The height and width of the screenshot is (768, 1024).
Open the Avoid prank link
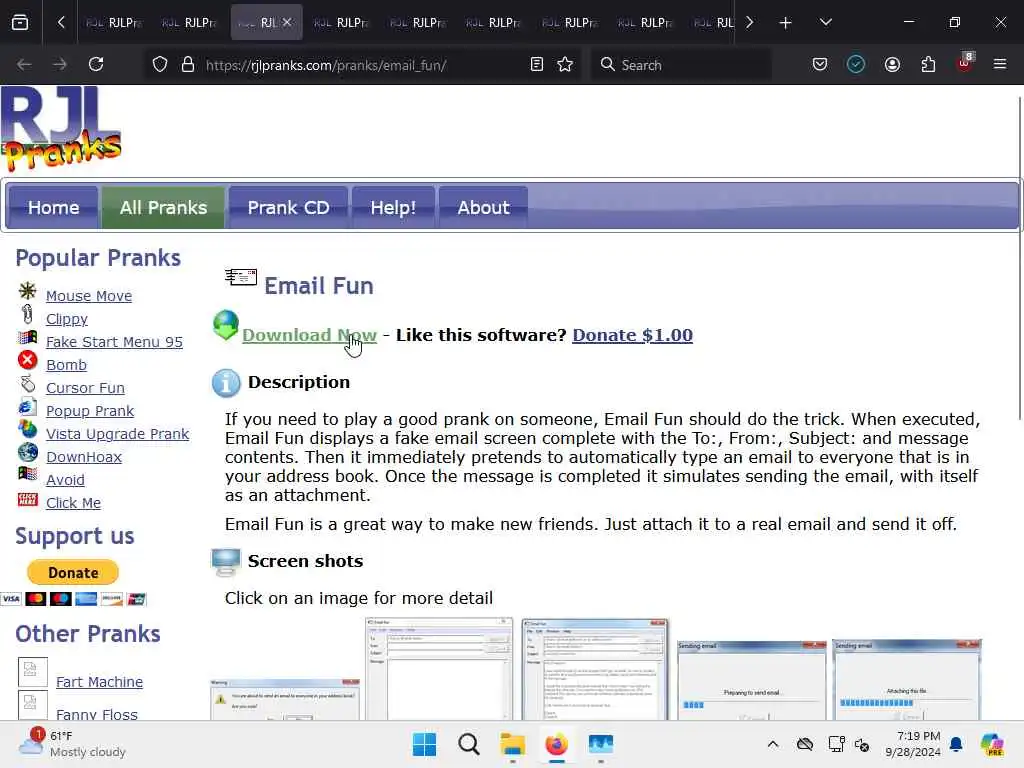point(65,480)
